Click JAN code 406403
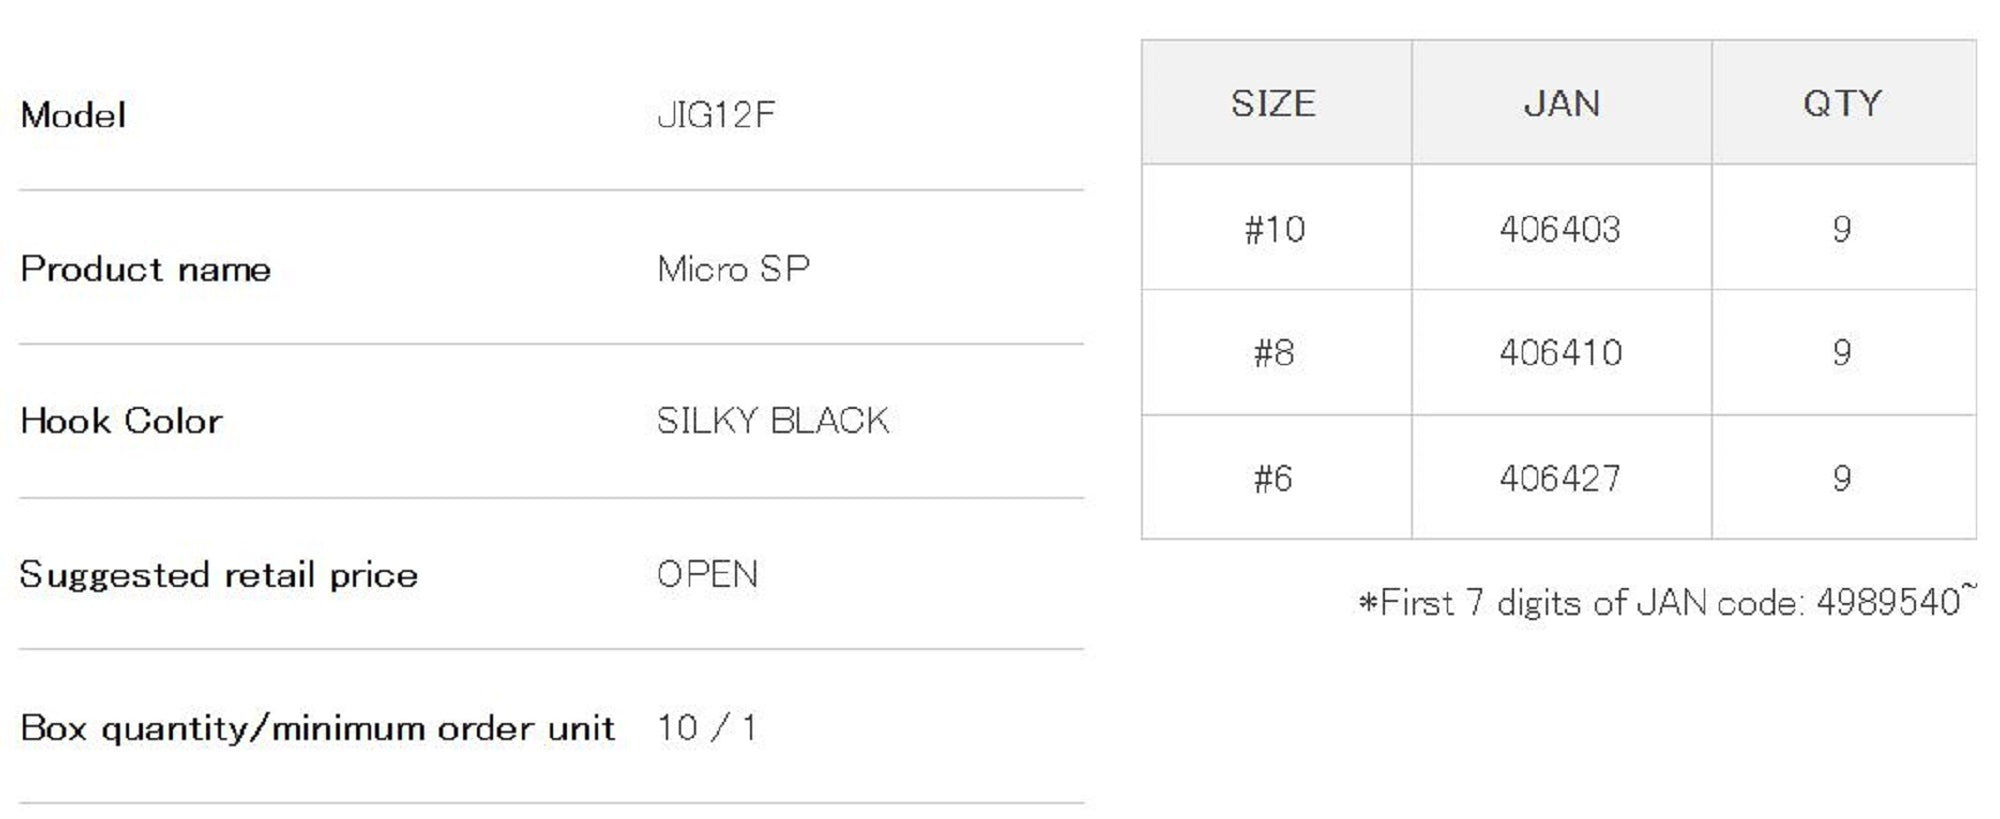This screenshot has width=2000, height=819. [1560, 230]
